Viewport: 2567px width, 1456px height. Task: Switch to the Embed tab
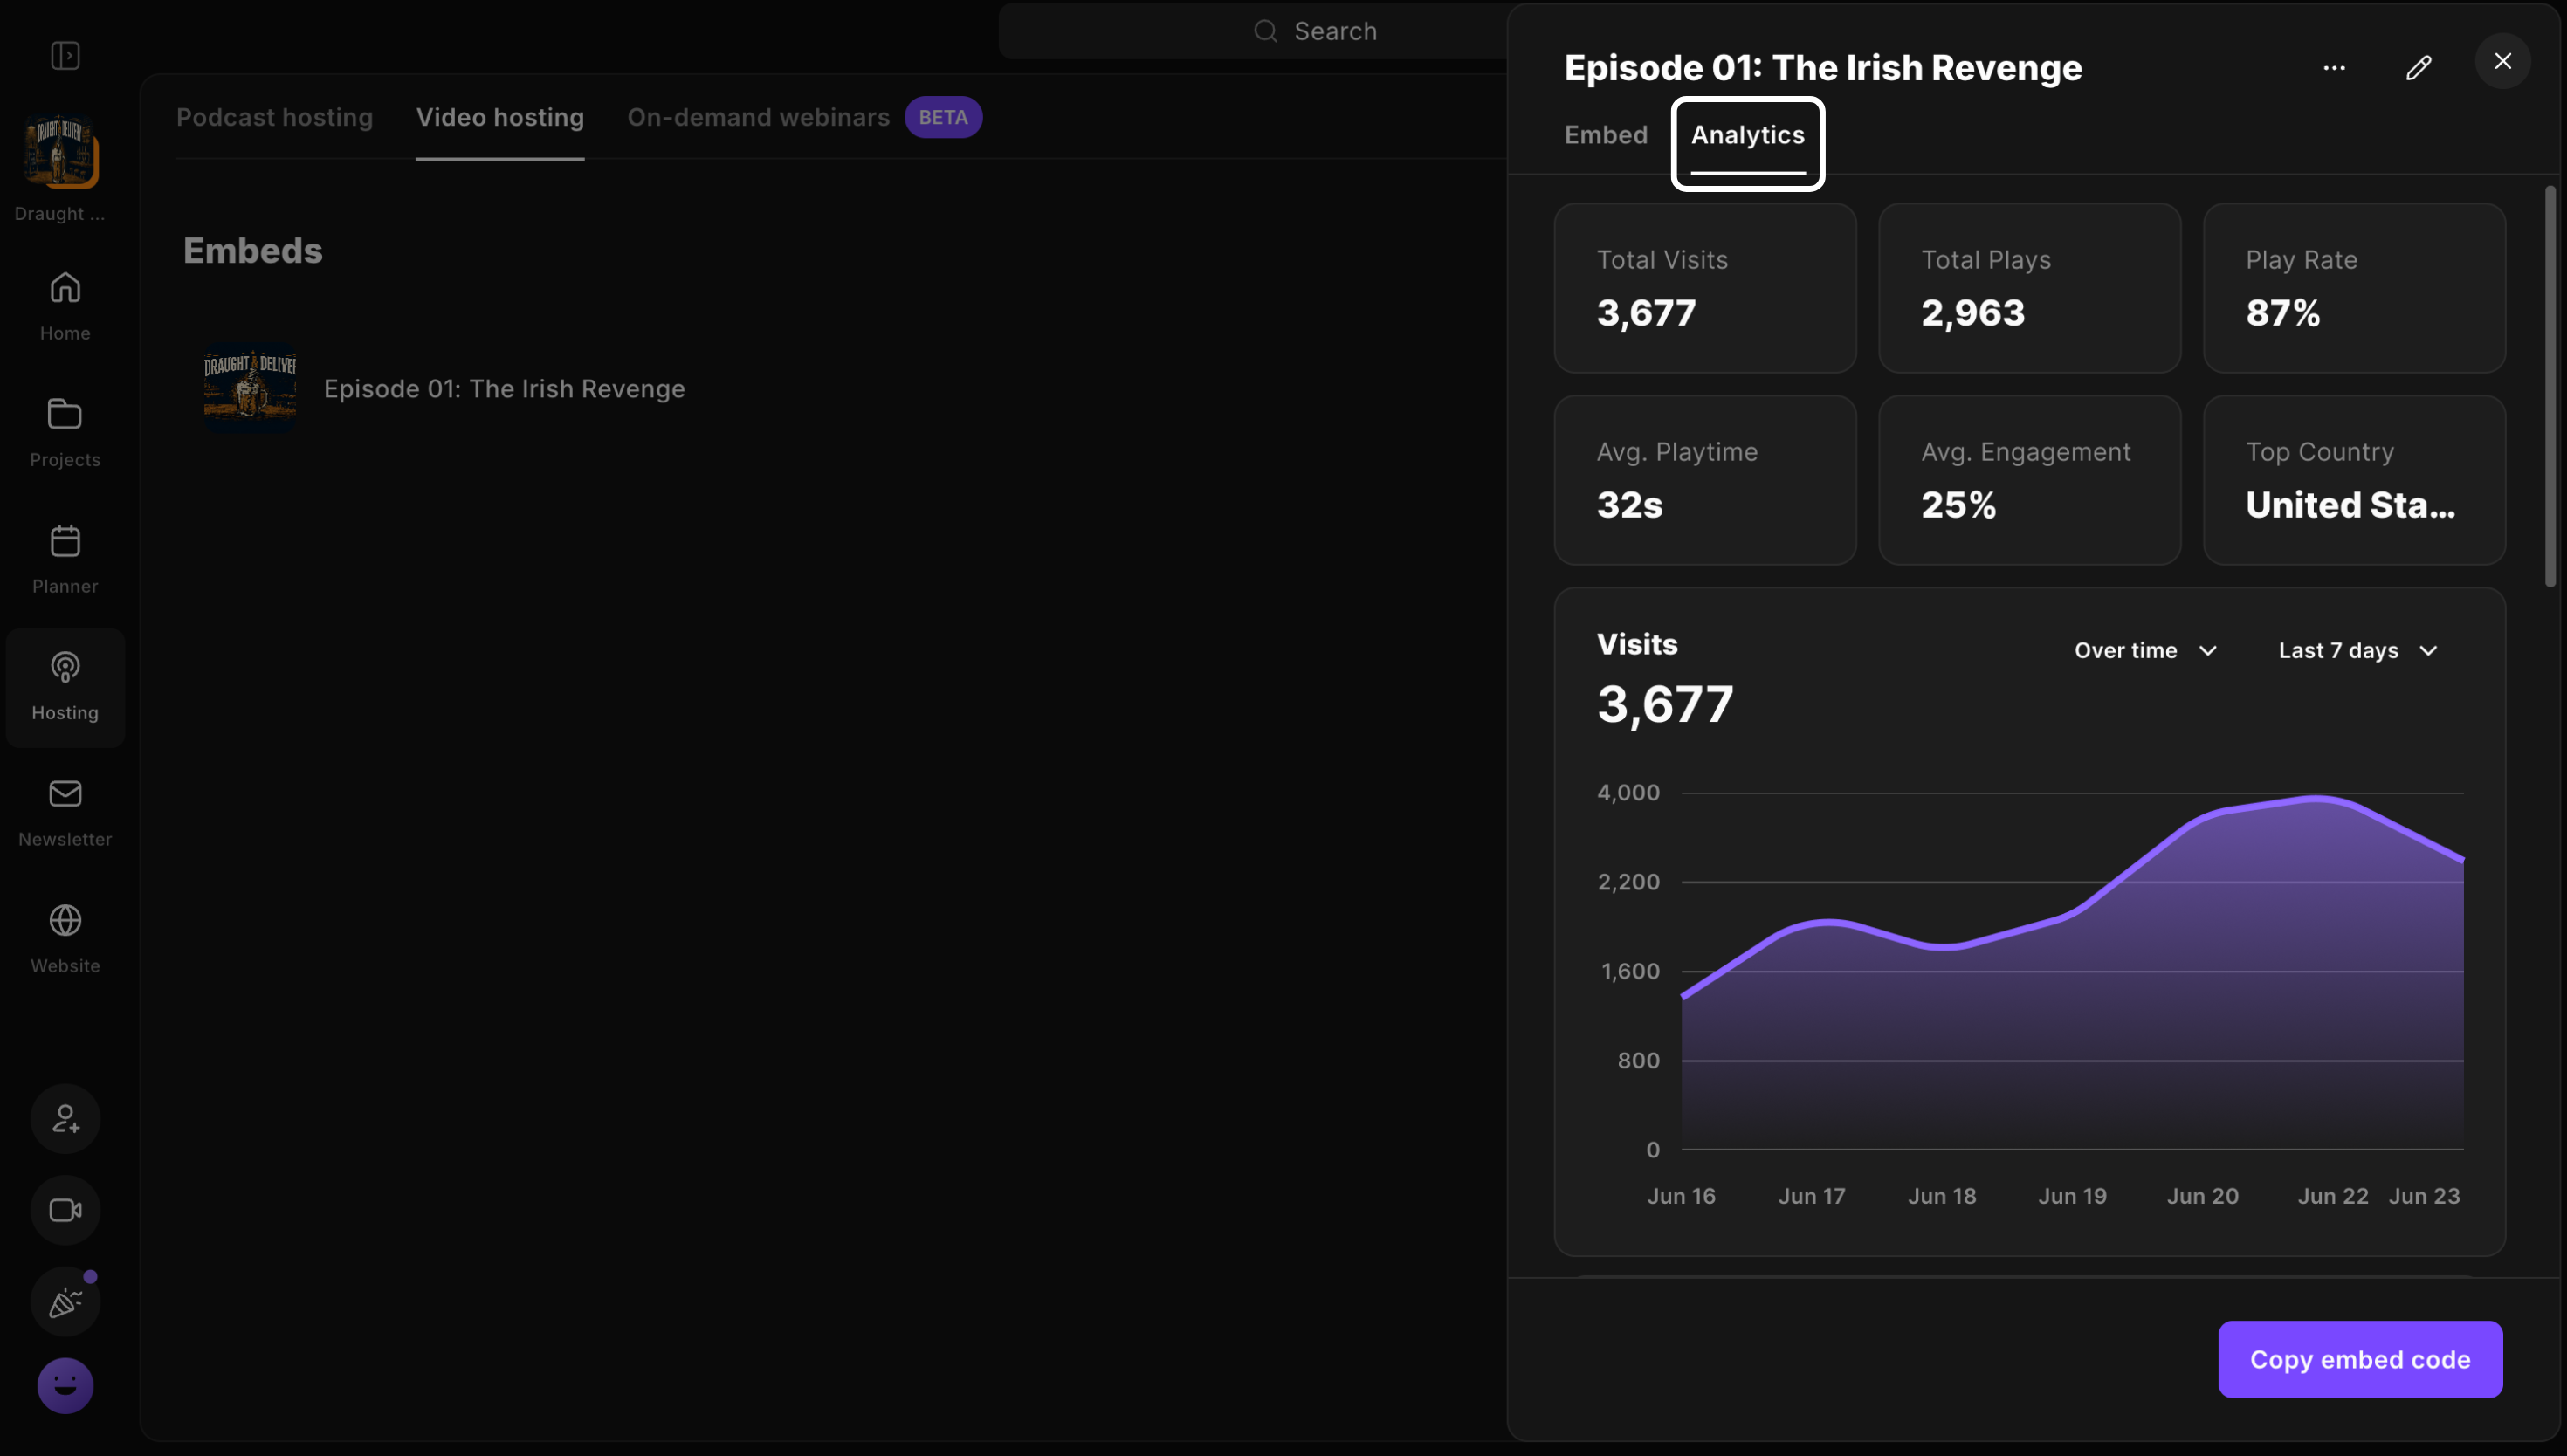tap(1606, 135)
